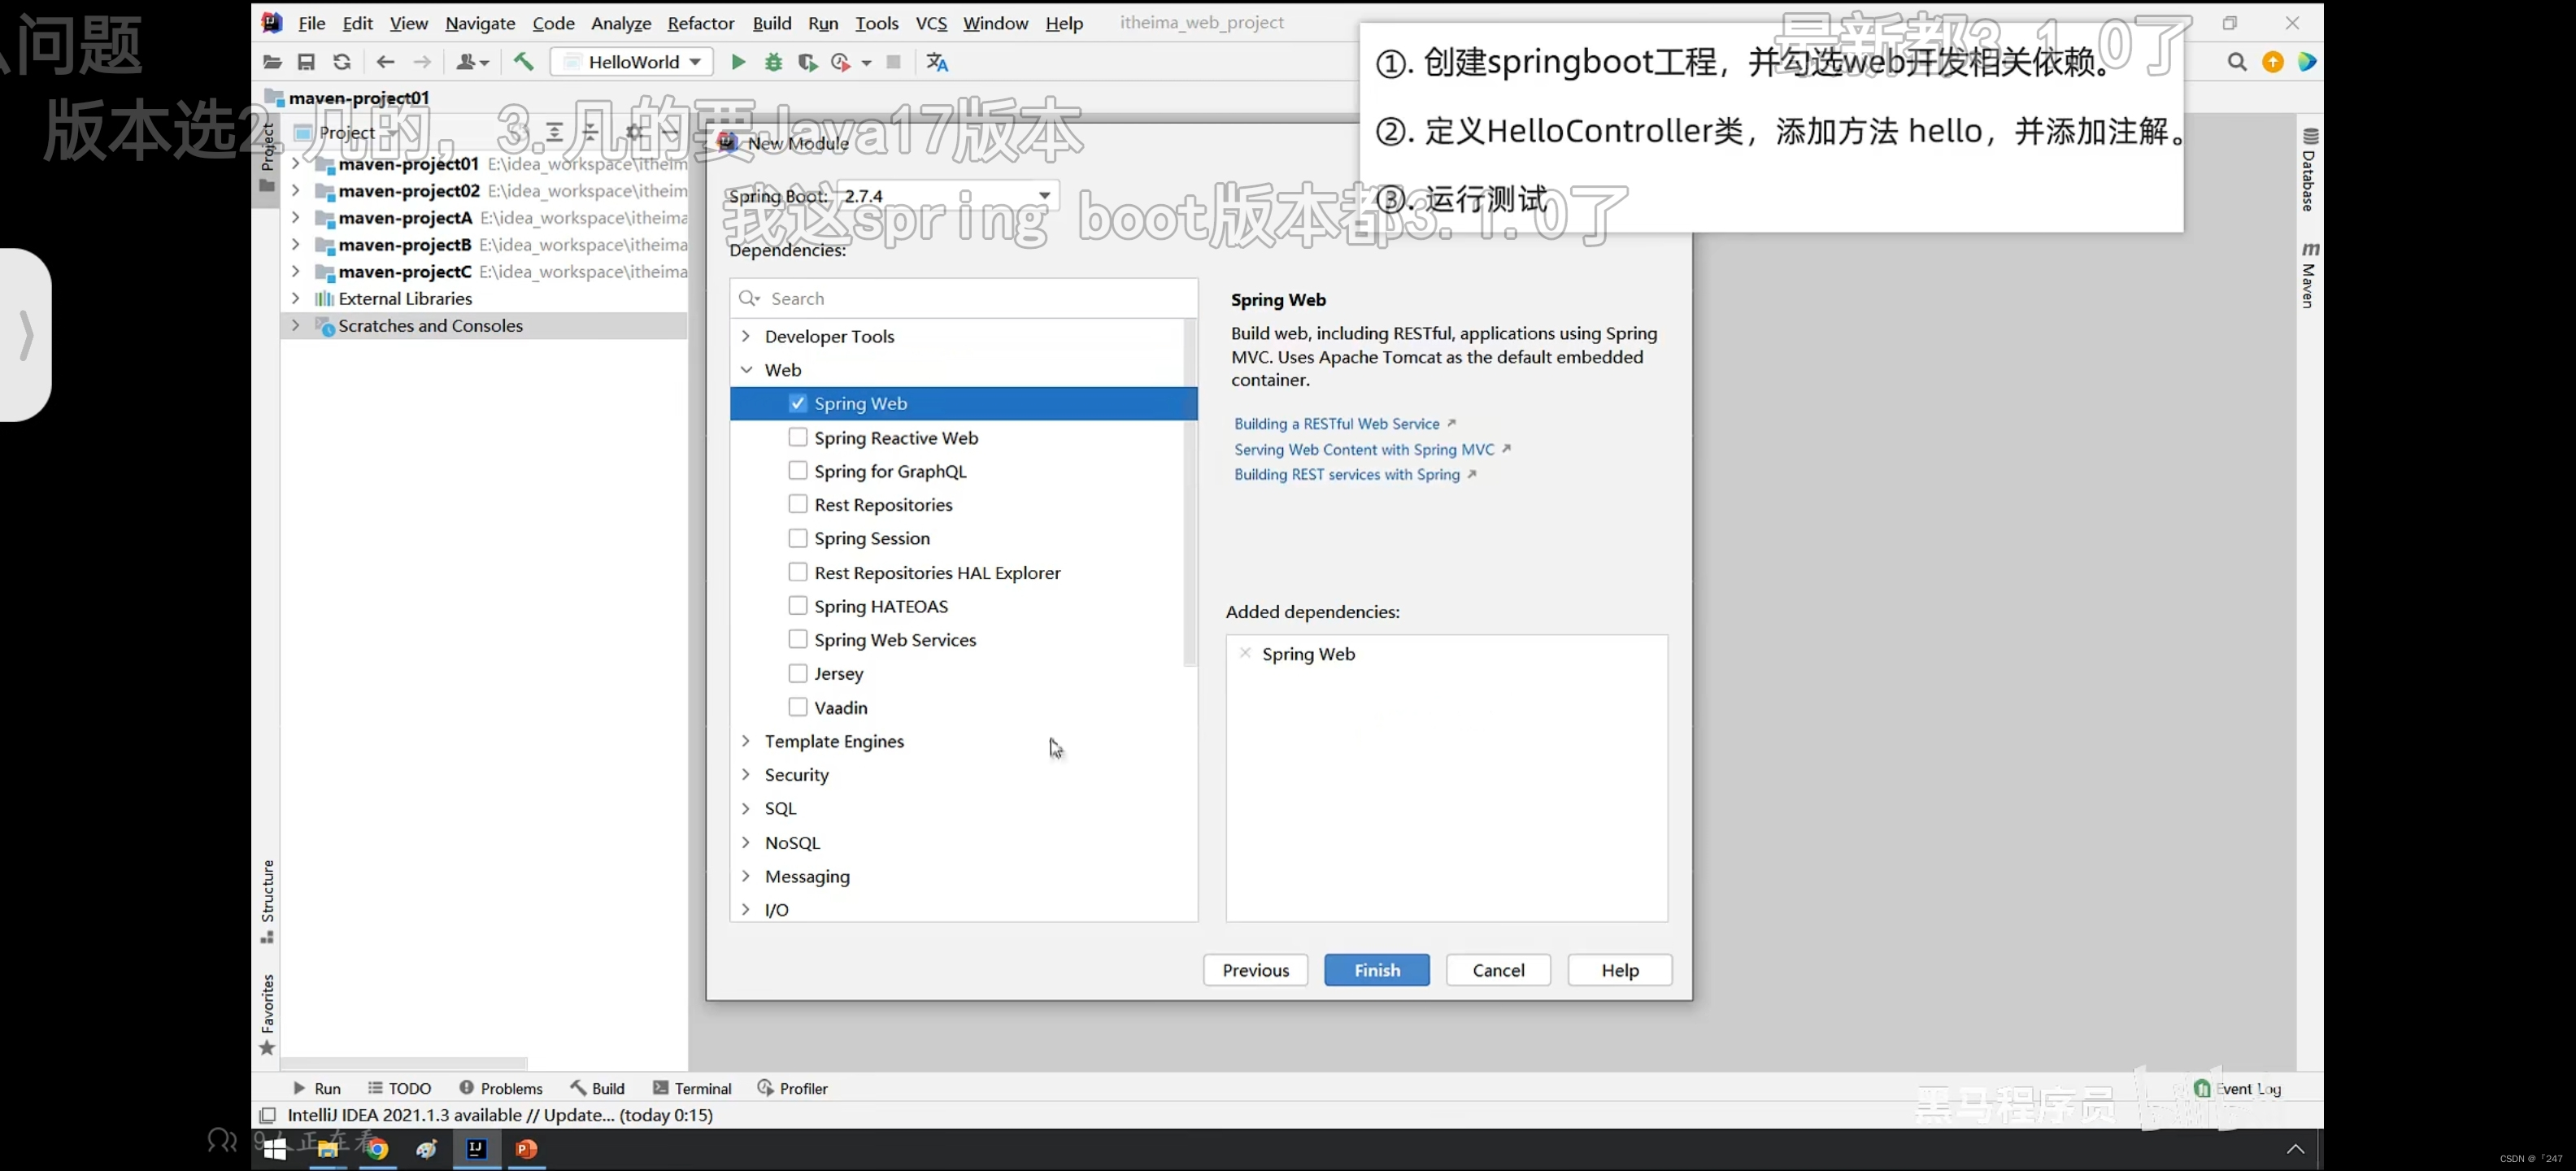Click the Finish button to create module

pos(1377,969)
